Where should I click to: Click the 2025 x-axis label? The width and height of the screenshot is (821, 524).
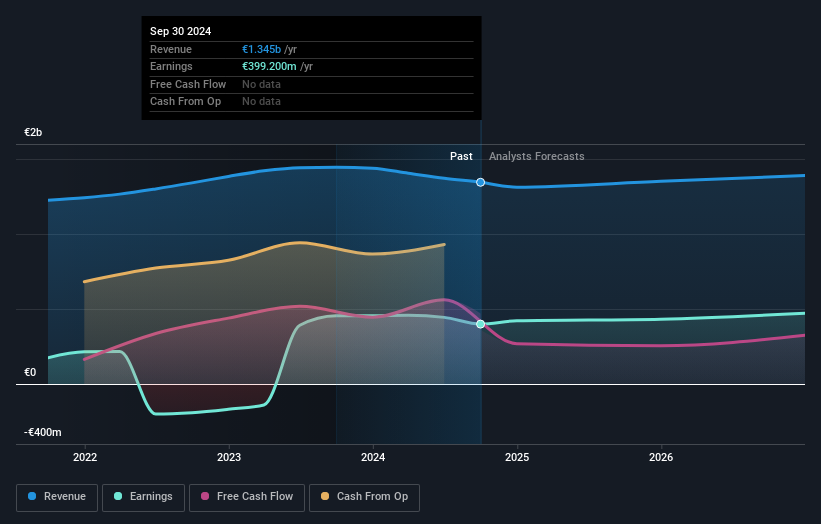pos(517,457)
